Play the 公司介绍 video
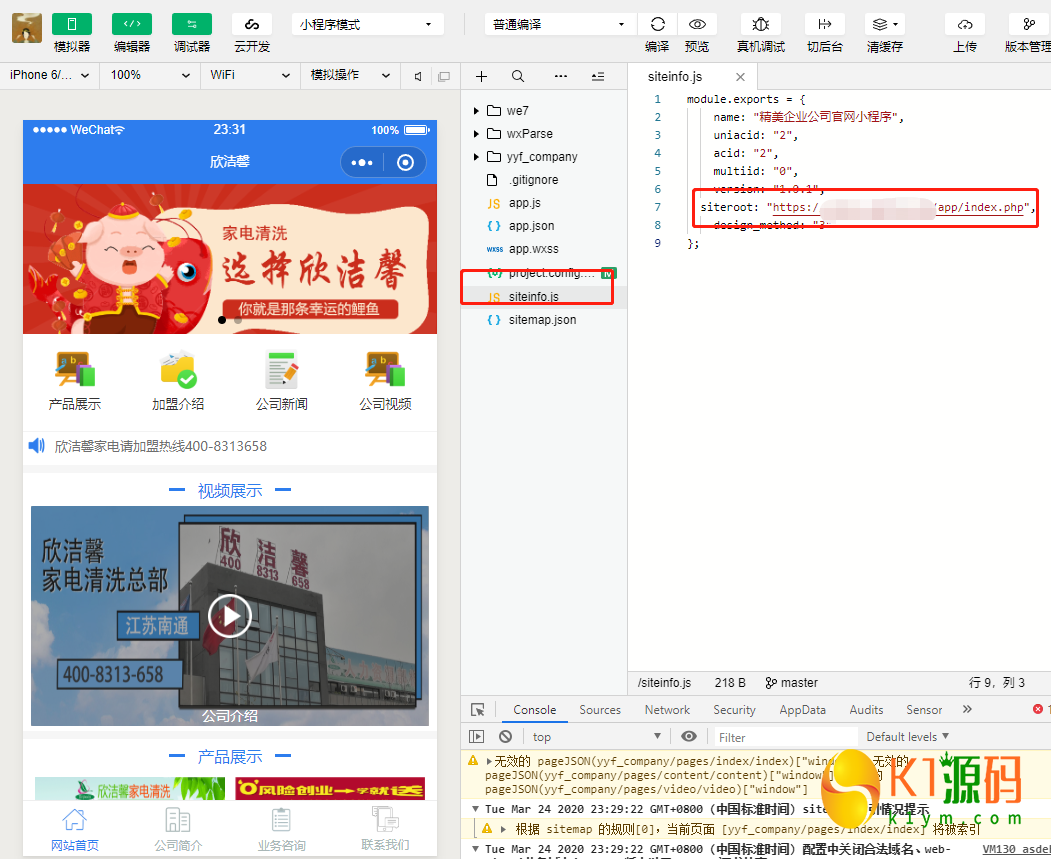Screen dimensions: 1051x859 pyautogui.click(x=230, y=616)
